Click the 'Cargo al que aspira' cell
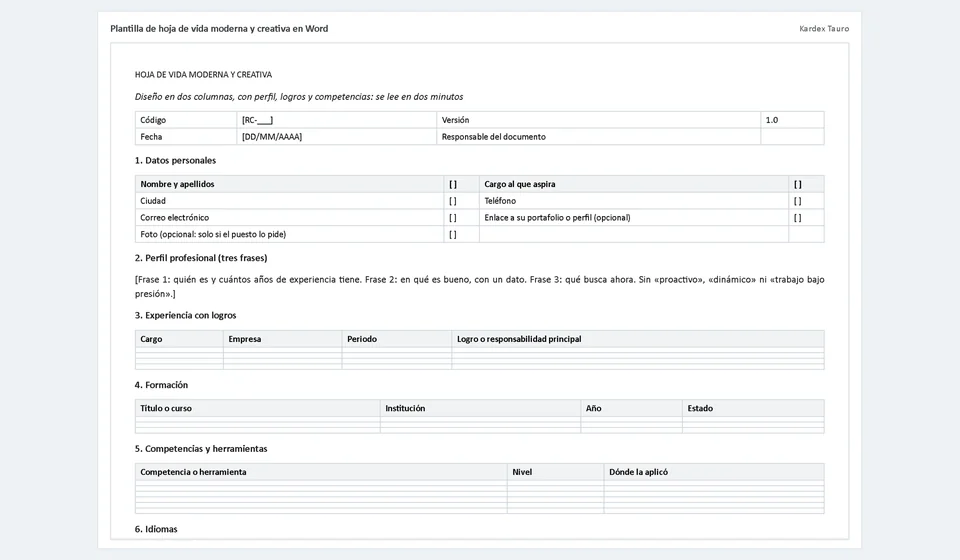Screen dimensions: 960x560 (634, 184)
